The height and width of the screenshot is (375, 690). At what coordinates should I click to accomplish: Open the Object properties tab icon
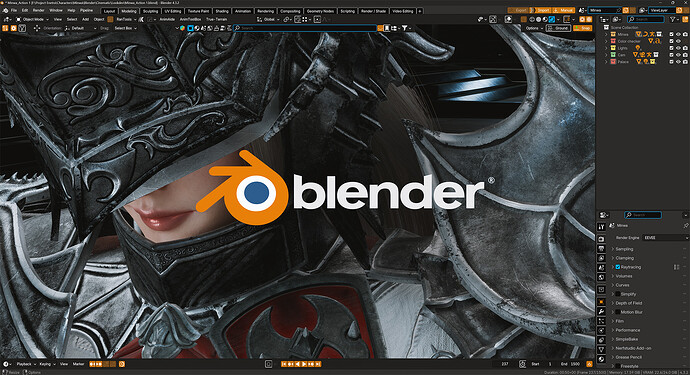[601, 302]
